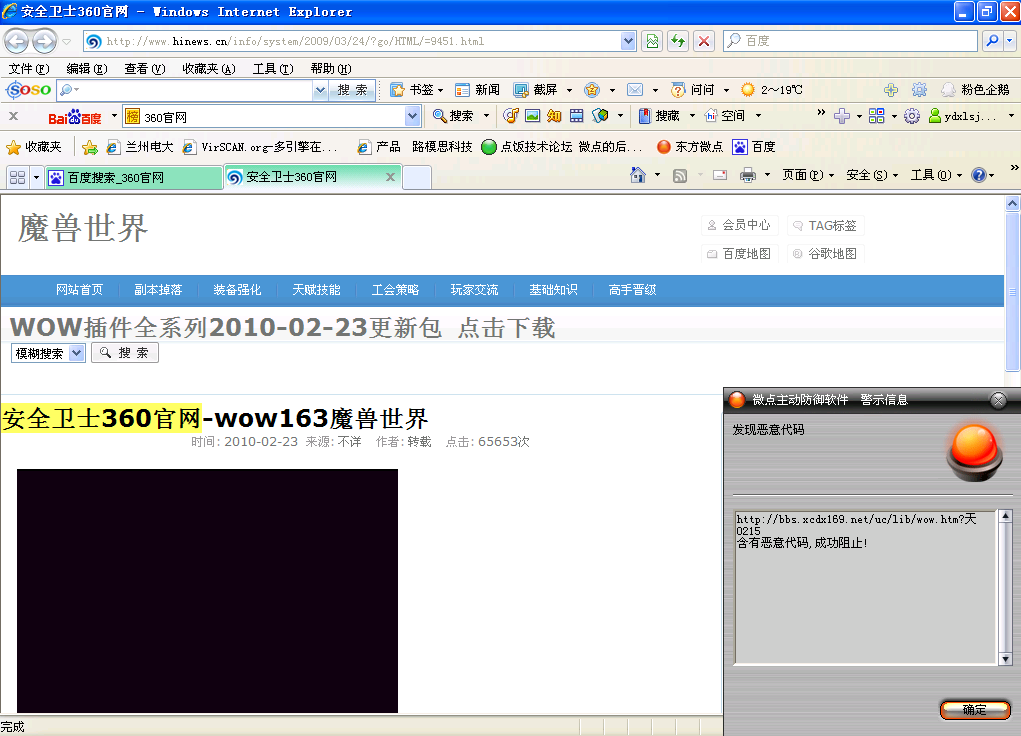Screen dimensions: 1021x736
Task: Click the Baidu toolbar music note icon
Action: pyautogui.click(x=510, y=116)
